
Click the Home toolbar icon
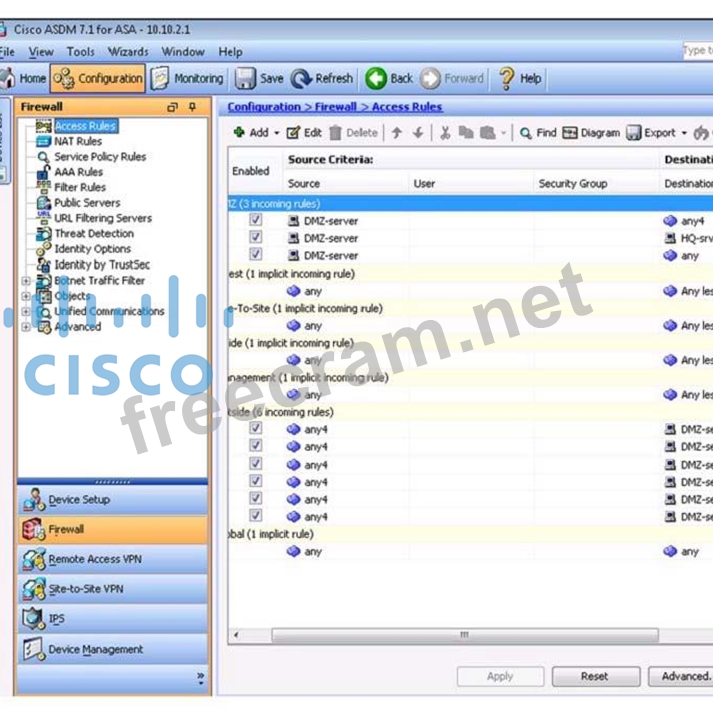8,79
